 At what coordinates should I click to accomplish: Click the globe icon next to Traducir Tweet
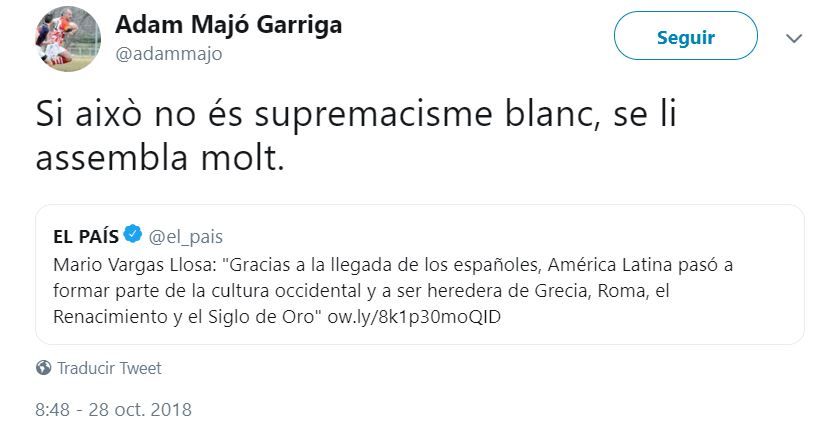[x=43, y=368]
